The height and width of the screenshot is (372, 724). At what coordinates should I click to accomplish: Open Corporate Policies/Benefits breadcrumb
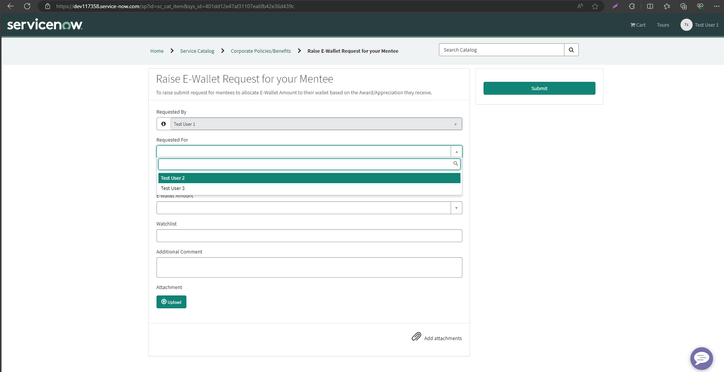point(261,51)
